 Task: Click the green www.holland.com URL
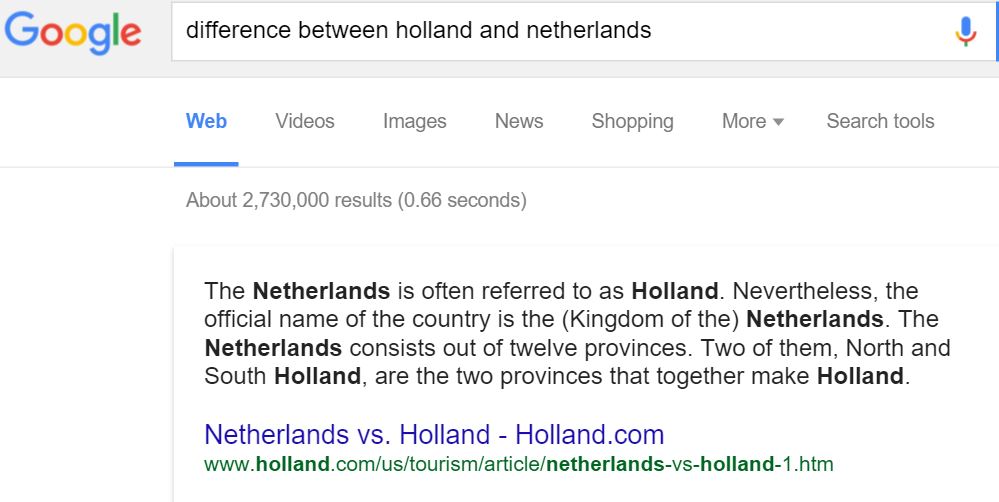(x=518, y=464)
